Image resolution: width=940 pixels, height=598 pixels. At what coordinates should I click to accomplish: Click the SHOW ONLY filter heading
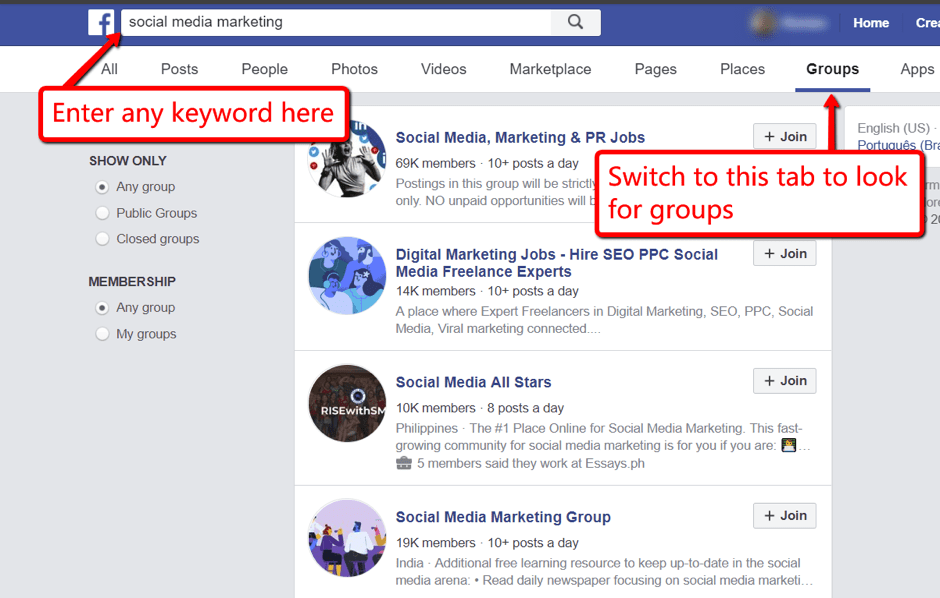click(x=128, y=161)
